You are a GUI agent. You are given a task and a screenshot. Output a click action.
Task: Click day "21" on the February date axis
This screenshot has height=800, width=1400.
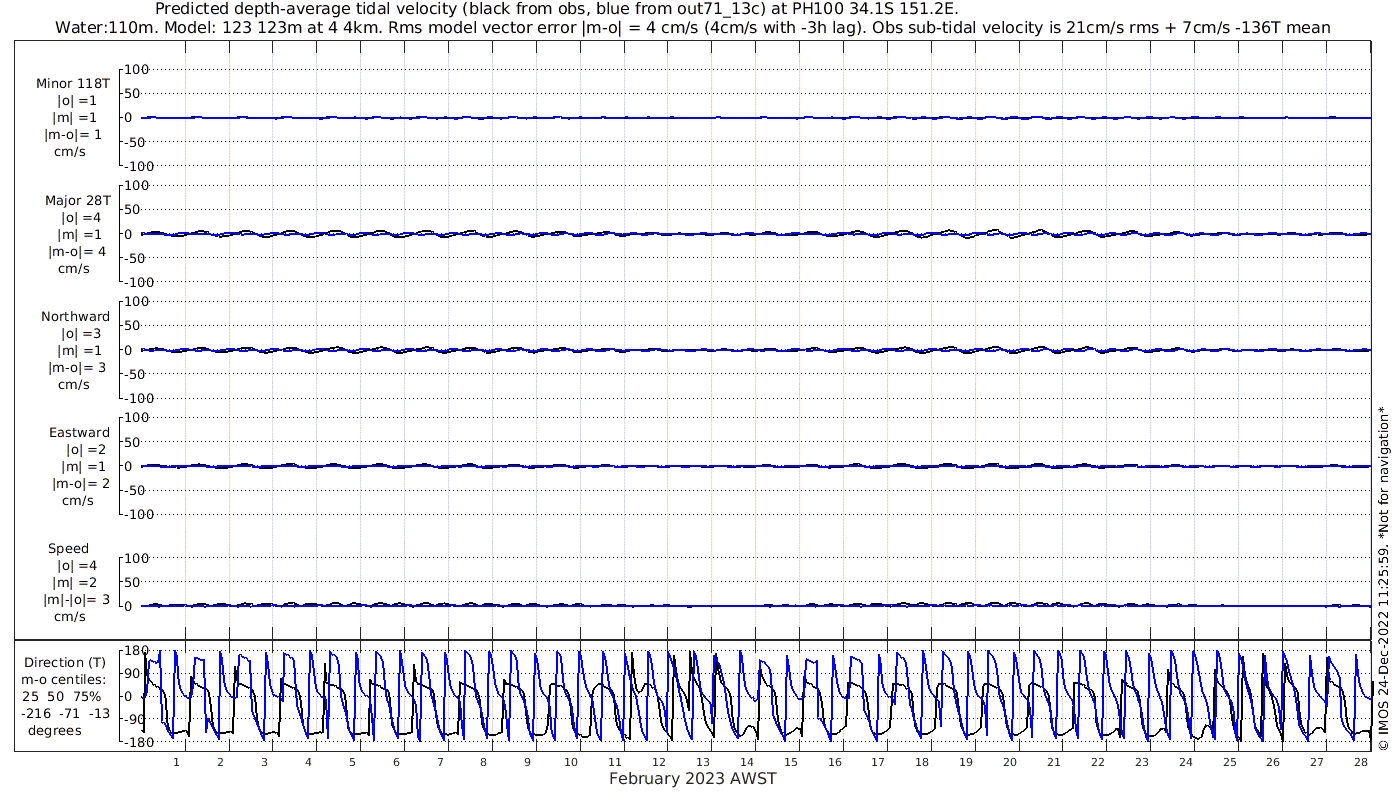1053,762
